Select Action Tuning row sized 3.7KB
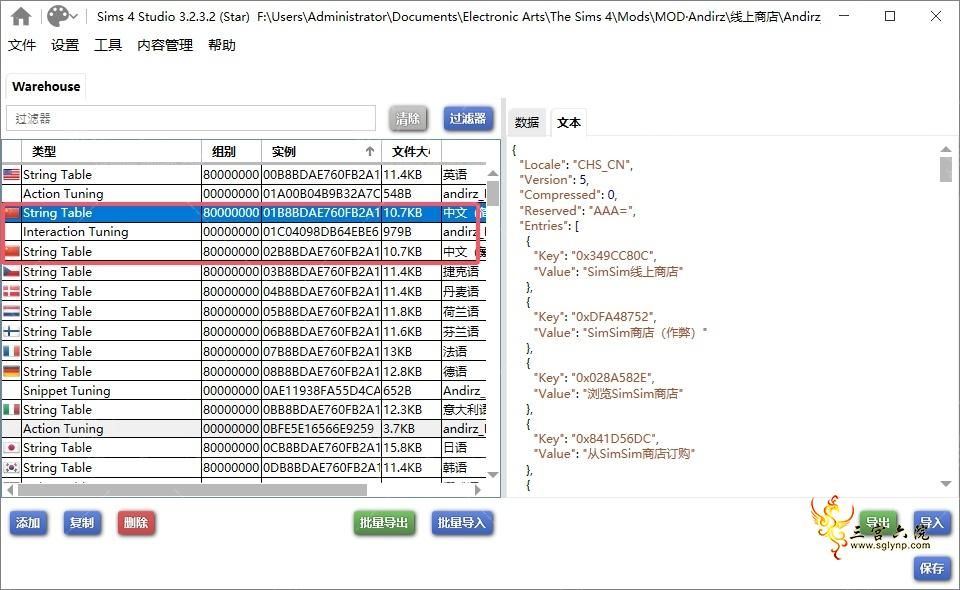Viewport: 960px width, 590px height. [x=245, y=428]
